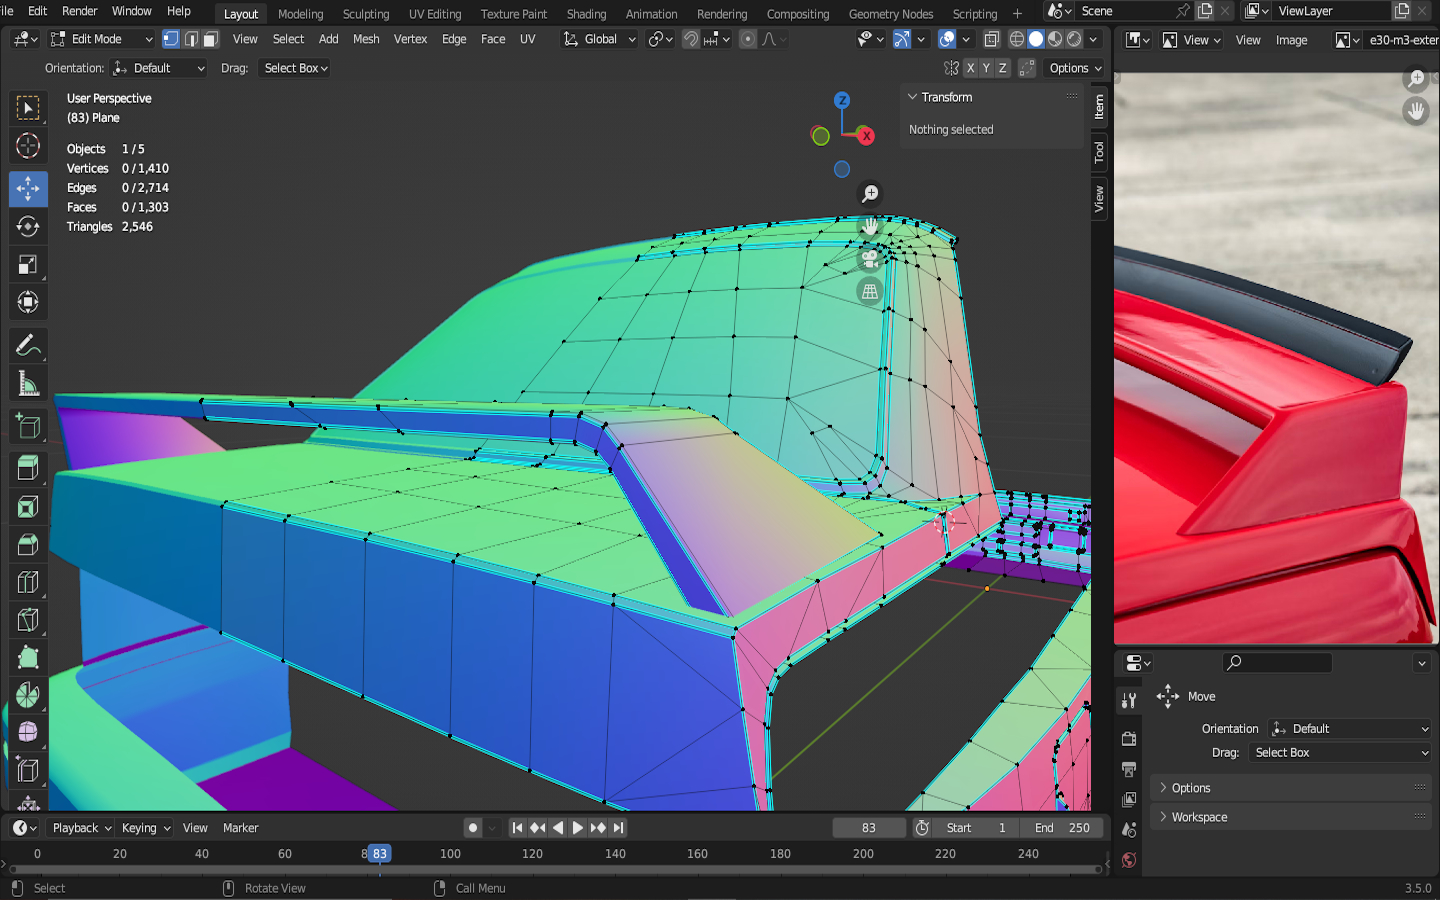Screen dimensions: 1440x900
Task: Select the Scale tool
Action: 28,265
